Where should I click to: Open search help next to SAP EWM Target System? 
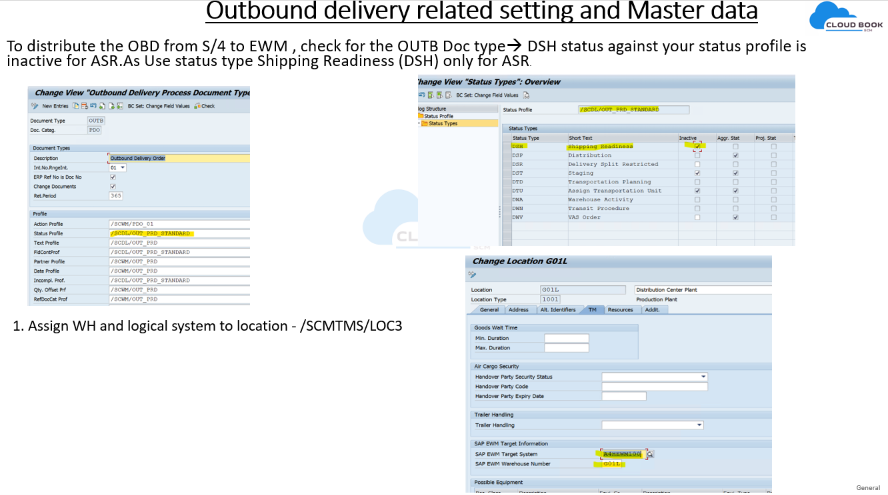tap(650, 454)
